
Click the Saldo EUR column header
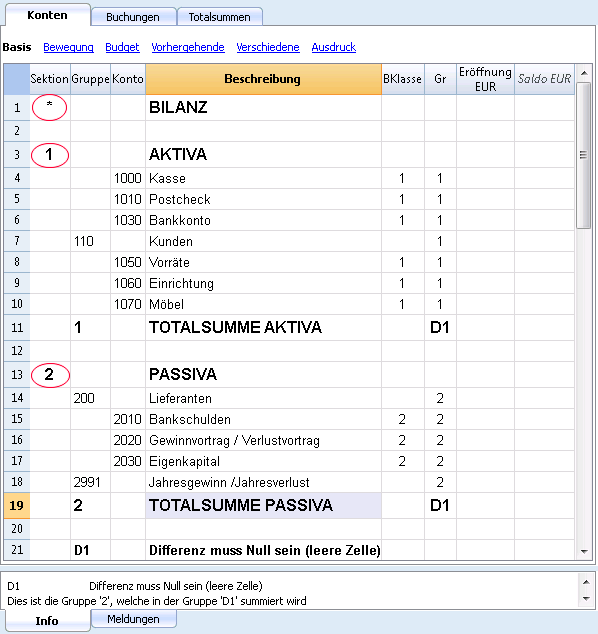(544, 79)
